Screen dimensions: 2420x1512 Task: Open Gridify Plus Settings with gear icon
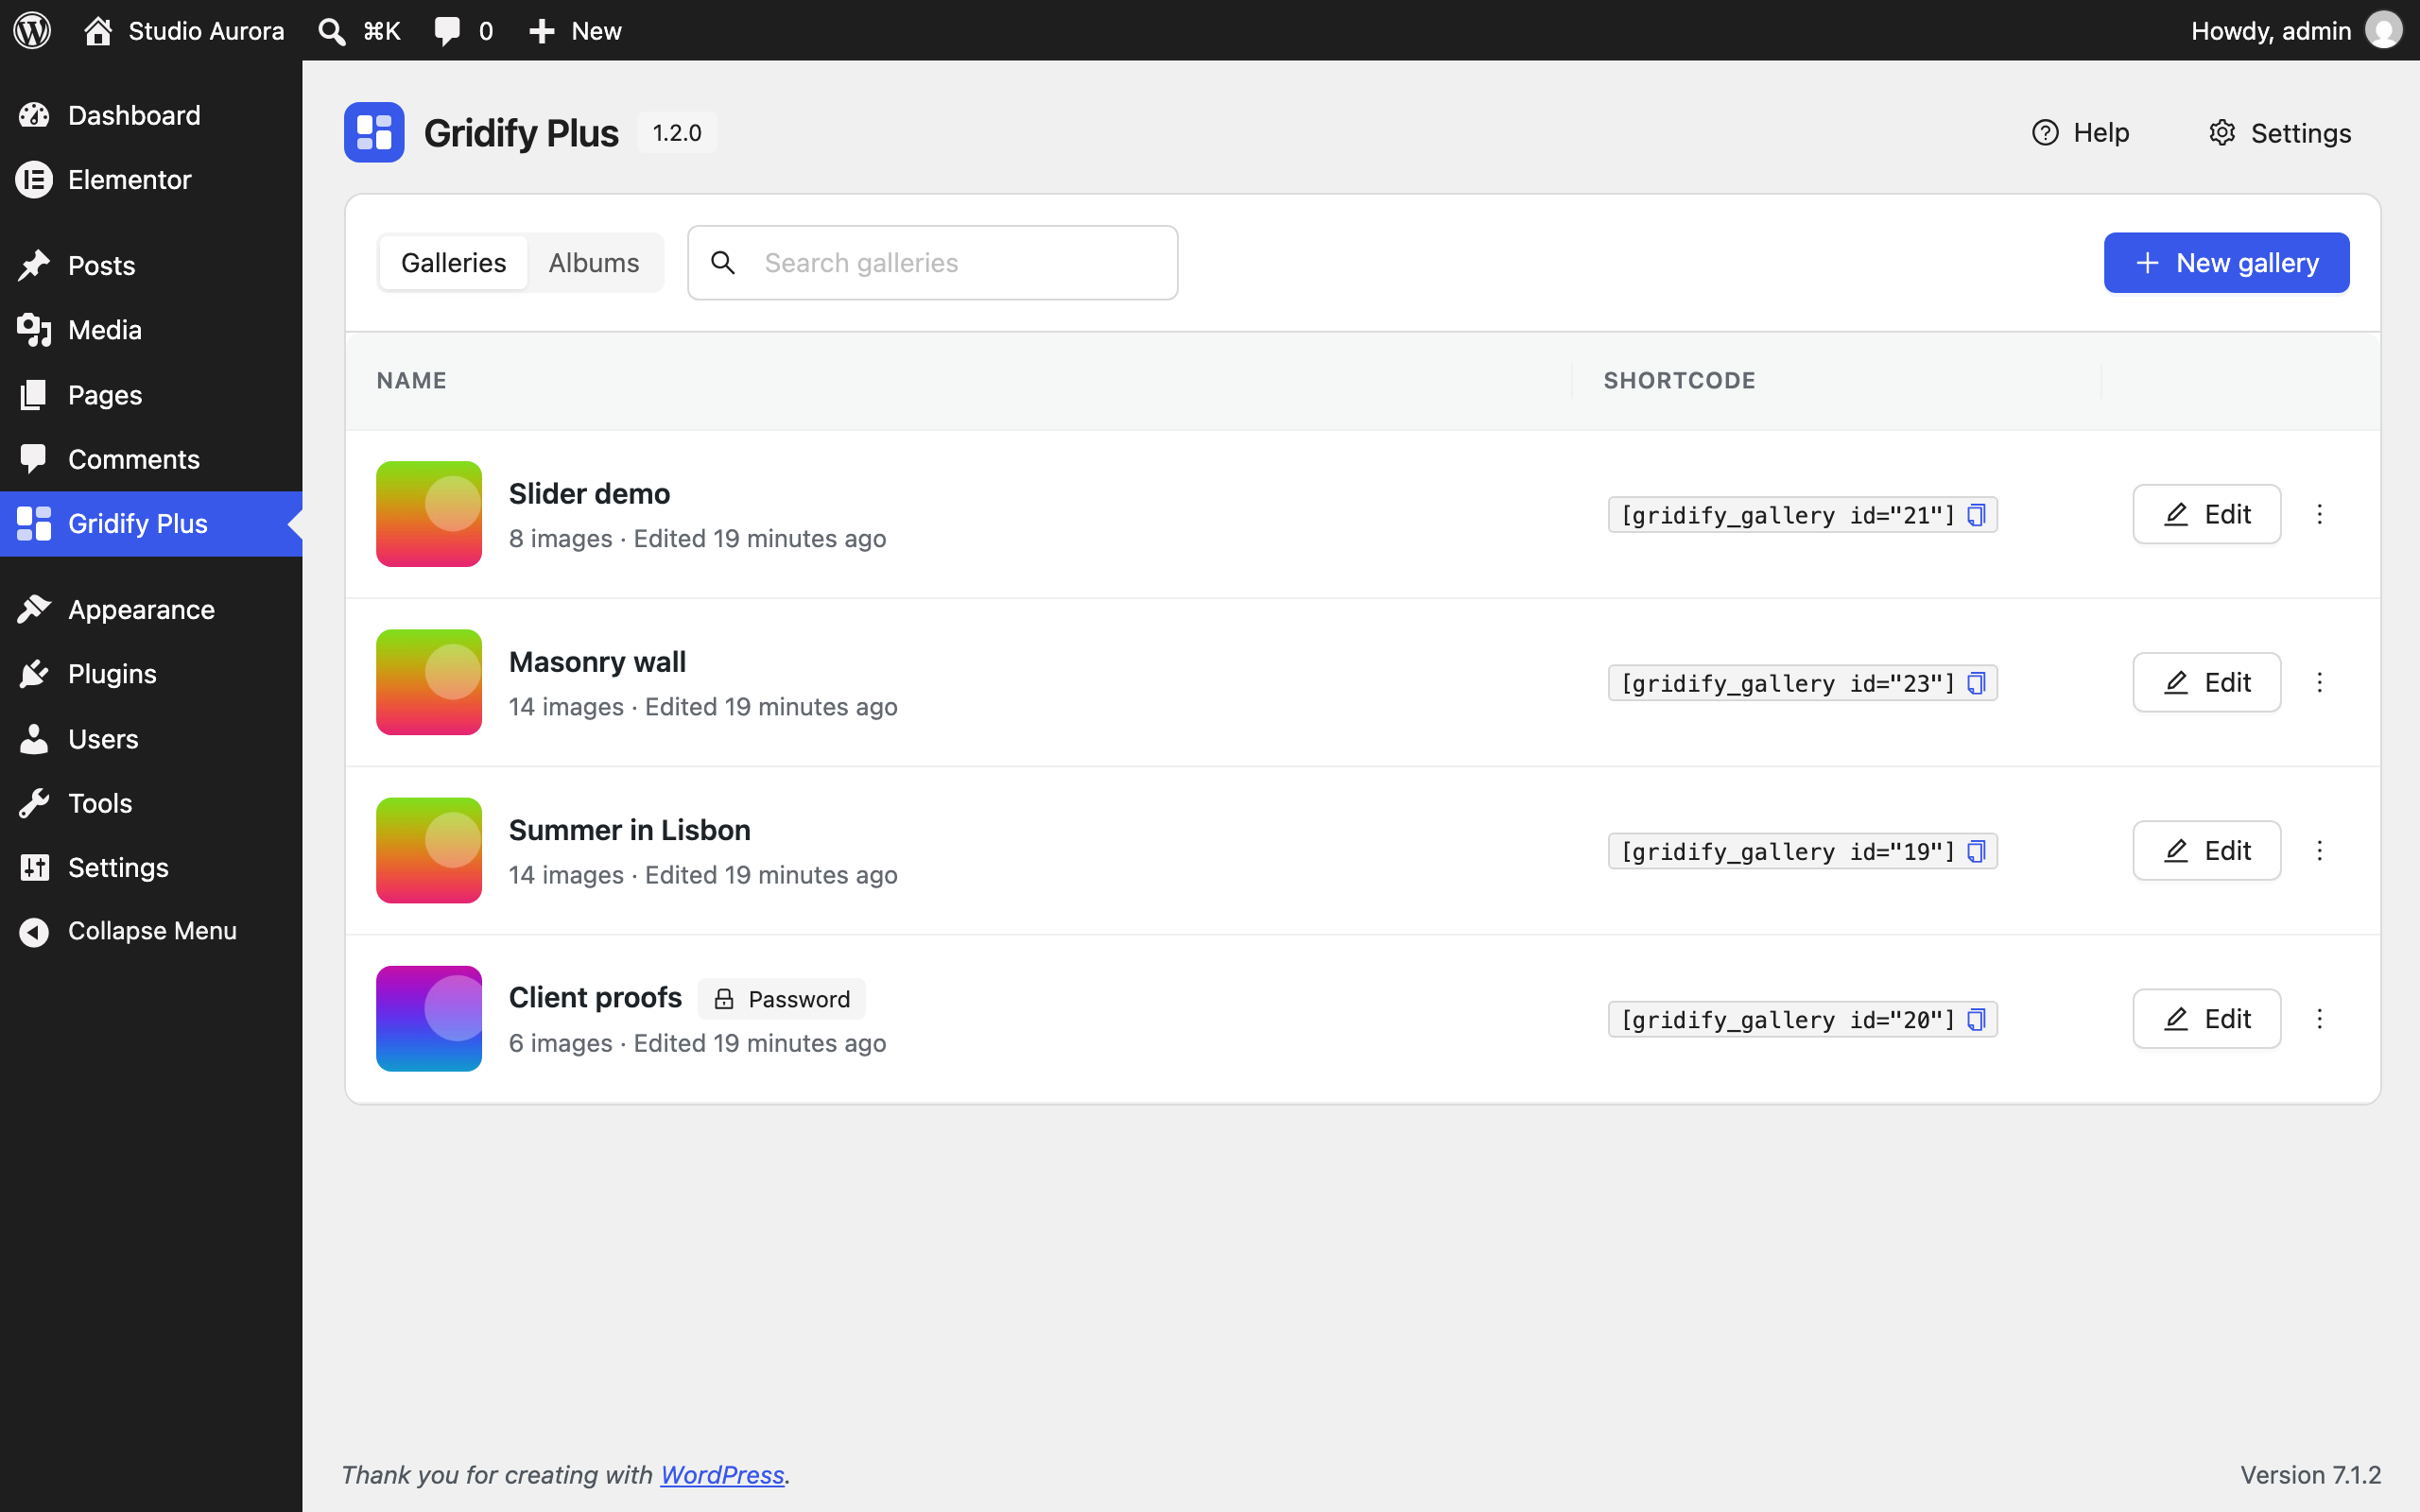tap(2279, 132)
